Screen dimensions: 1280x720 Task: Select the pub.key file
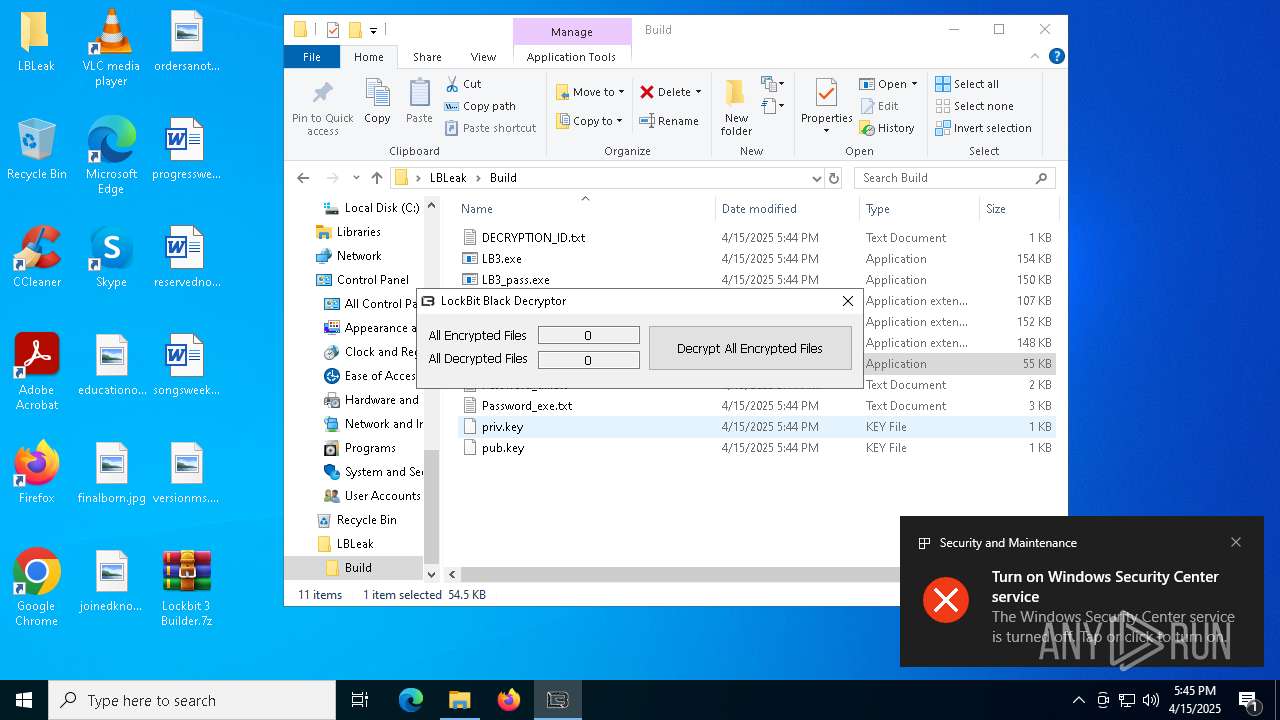click(502, 448)
